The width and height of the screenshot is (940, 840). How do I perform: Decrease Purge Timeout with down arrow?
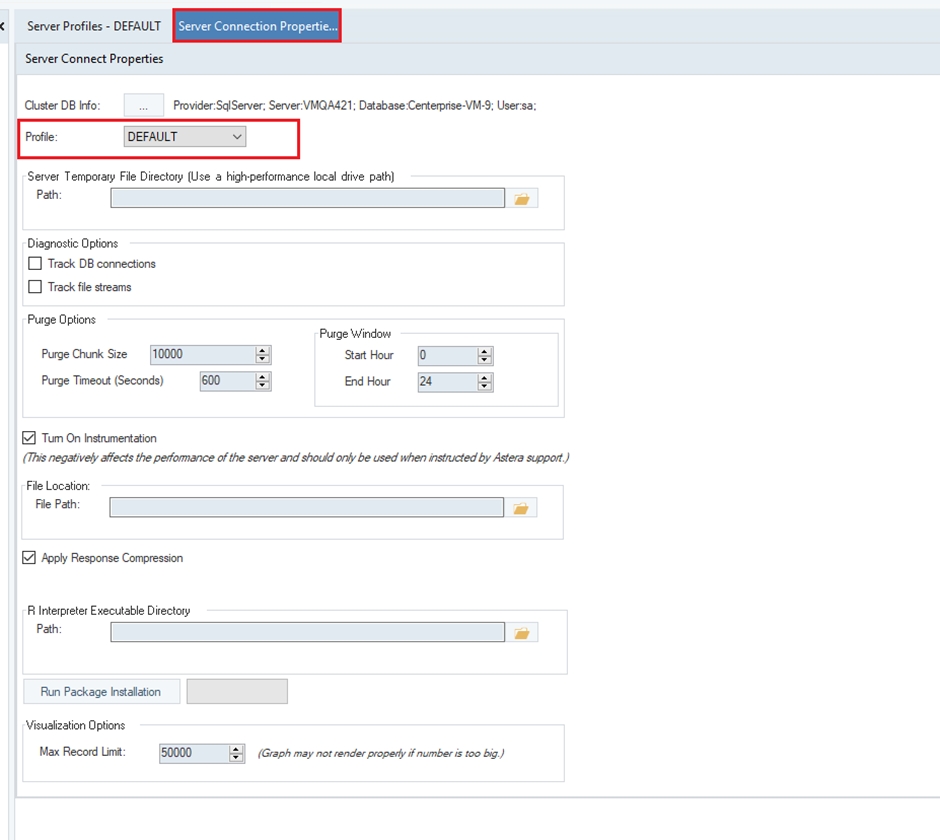[263, 385]
